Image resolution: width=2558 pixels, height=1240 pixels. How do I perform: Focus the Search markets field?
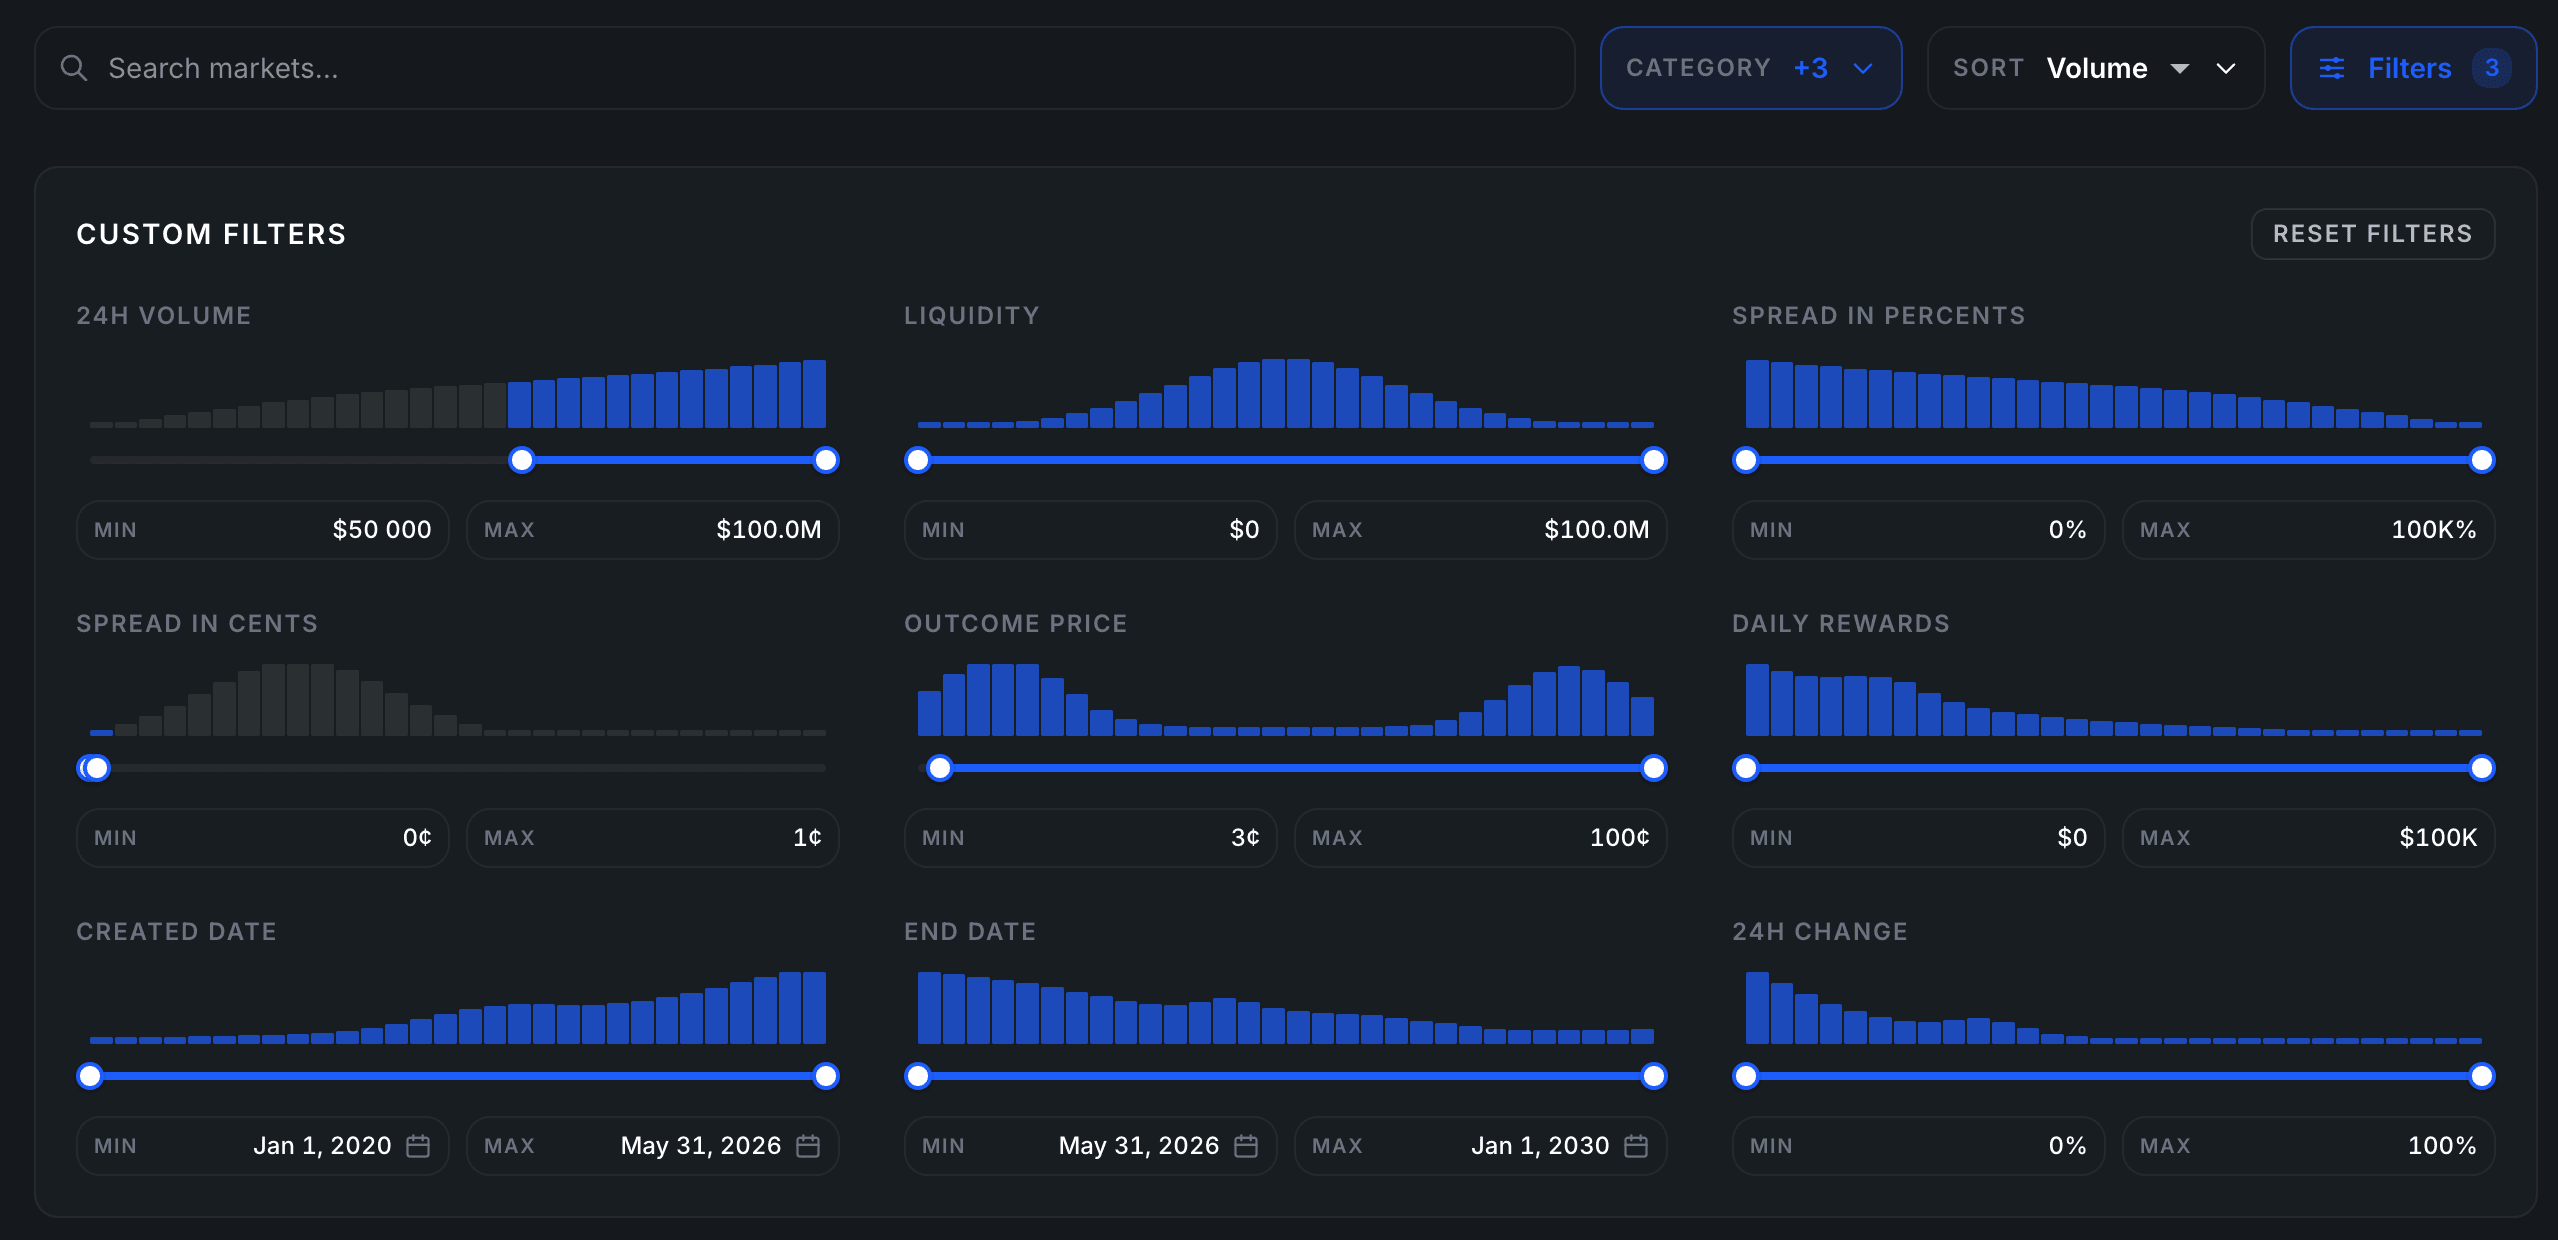(x=805, y=68)
